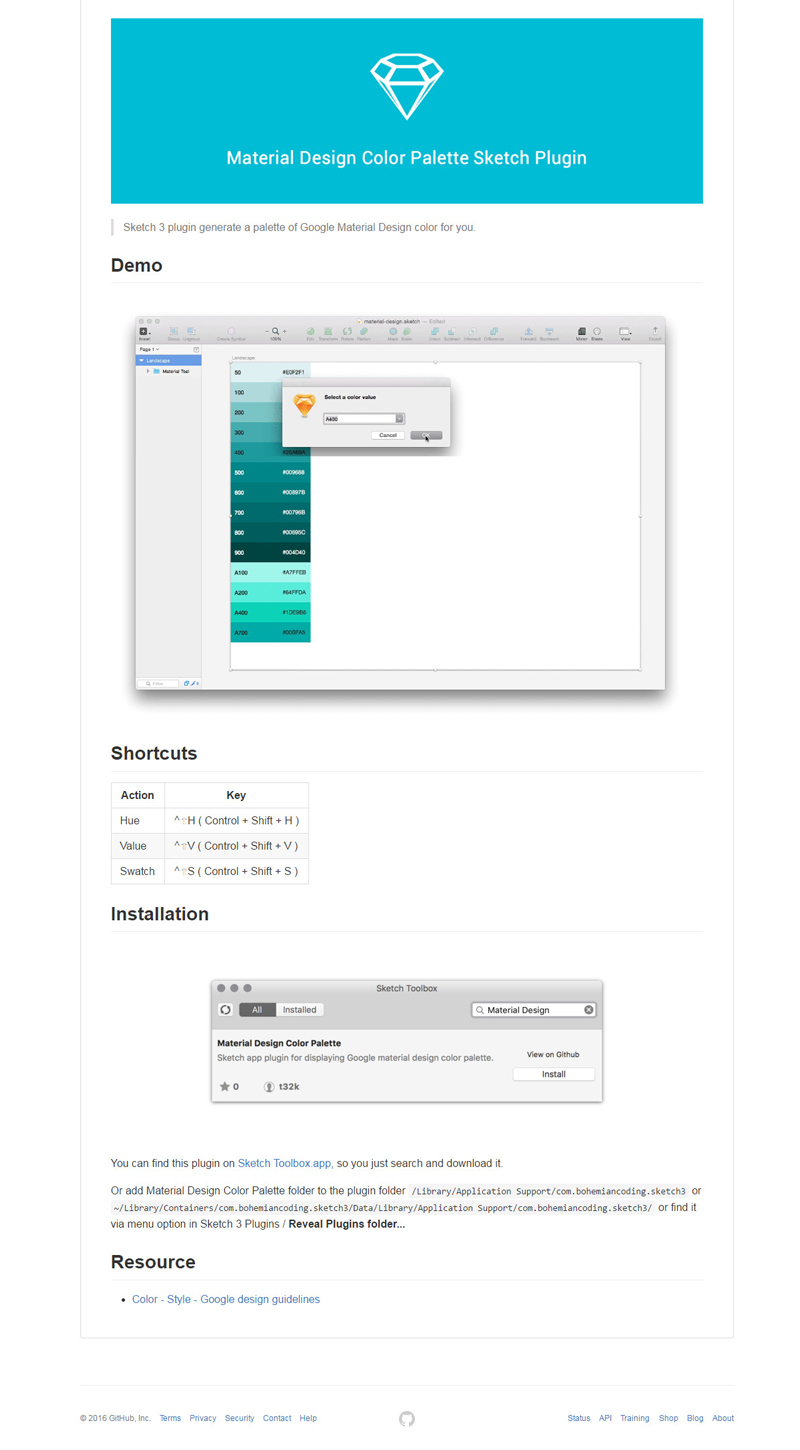
Task: Click the 500 teal swatch #009688
Action: click(x=270, y=472)
